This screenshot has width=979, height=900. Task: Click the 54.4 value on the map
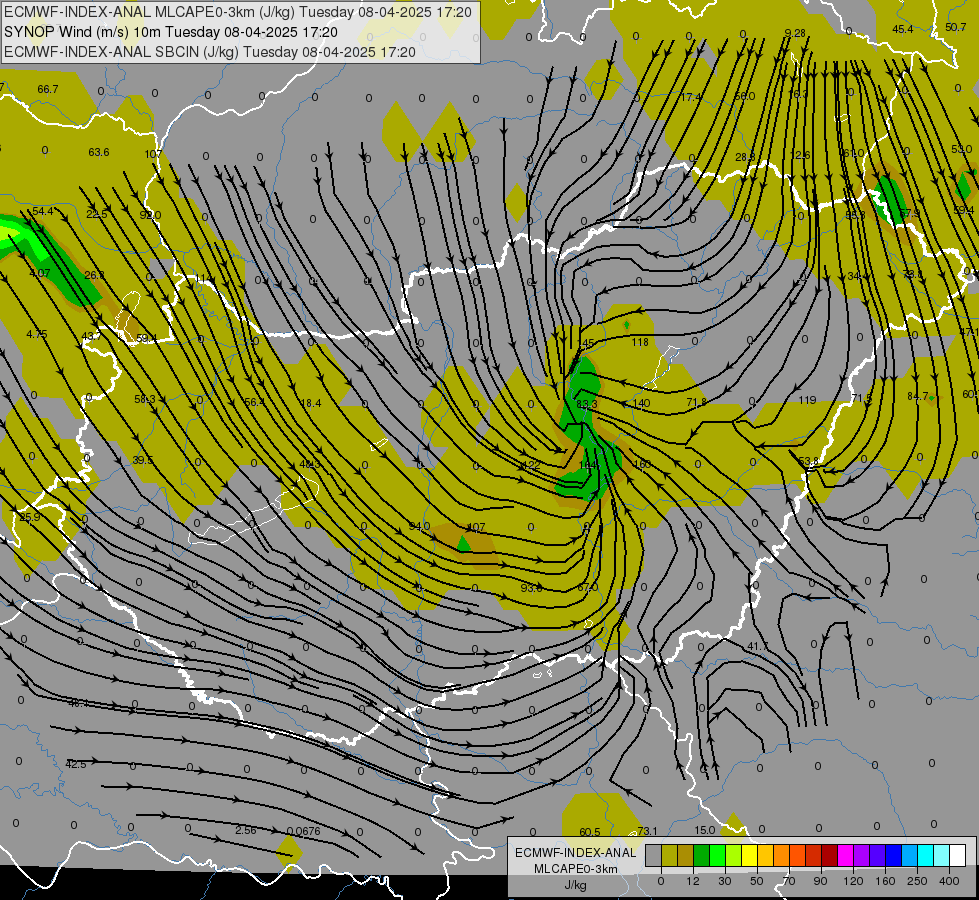[42, 212]
